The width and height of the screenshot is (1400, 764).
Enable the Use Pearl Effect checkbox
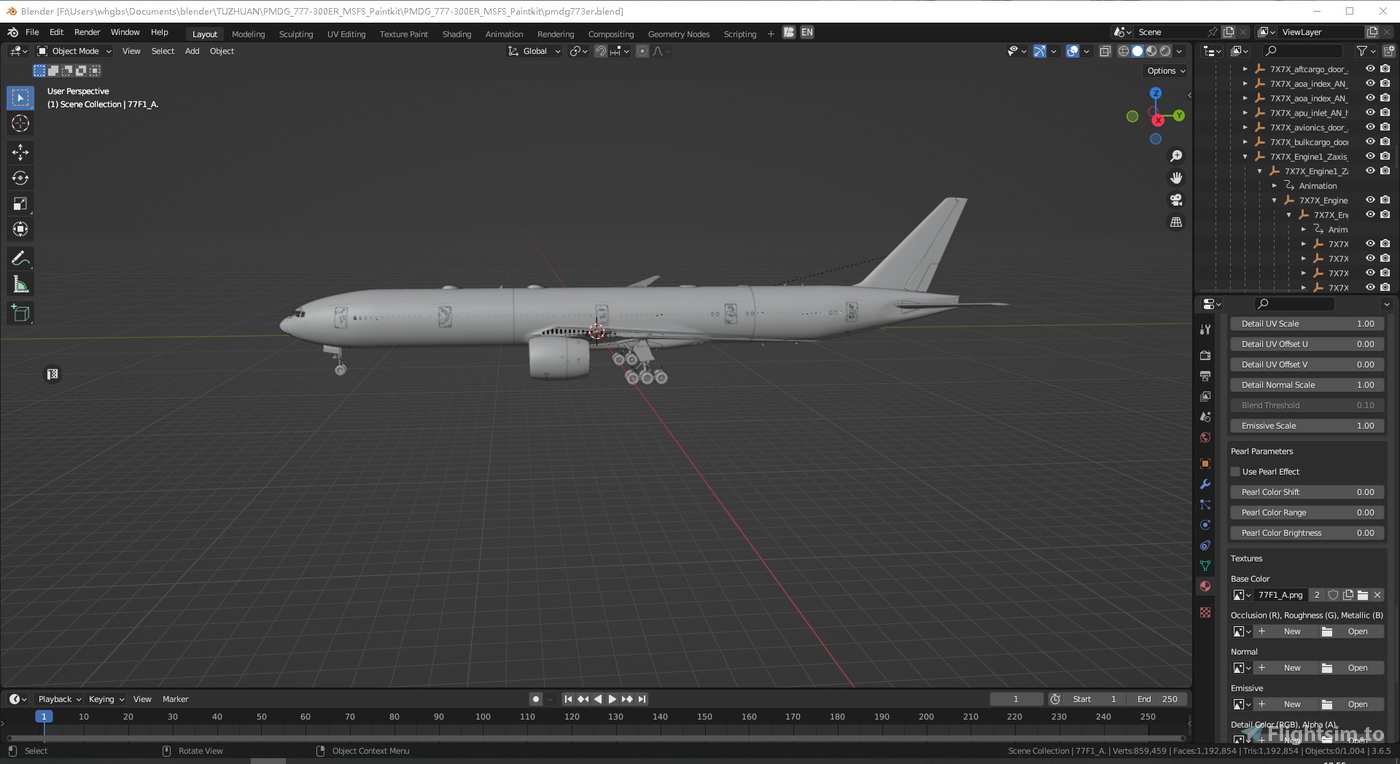pos(1234,471)
